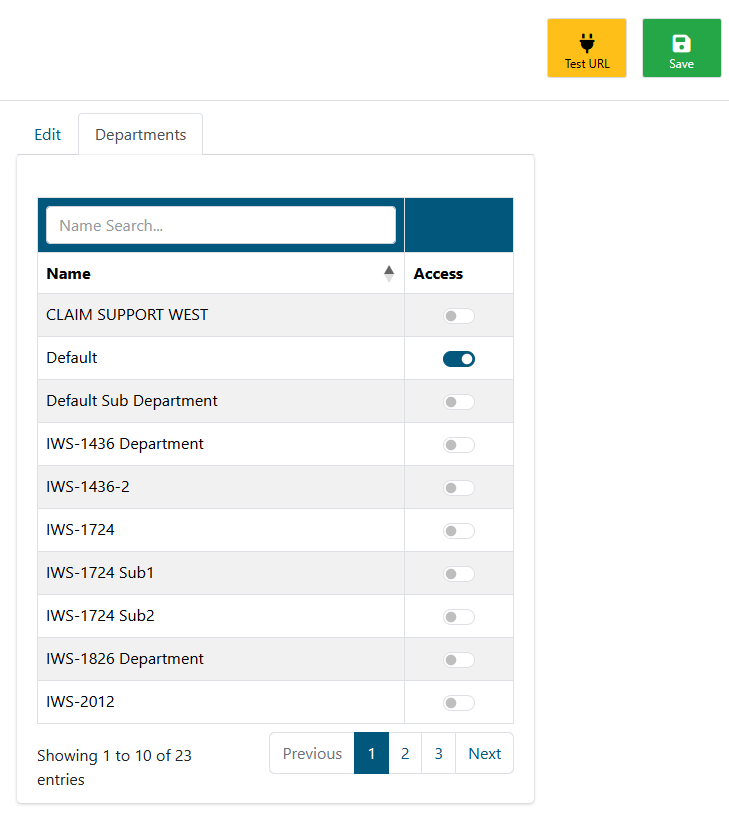
Task: Select the Departments tab
Action: (x=140, y=134)
